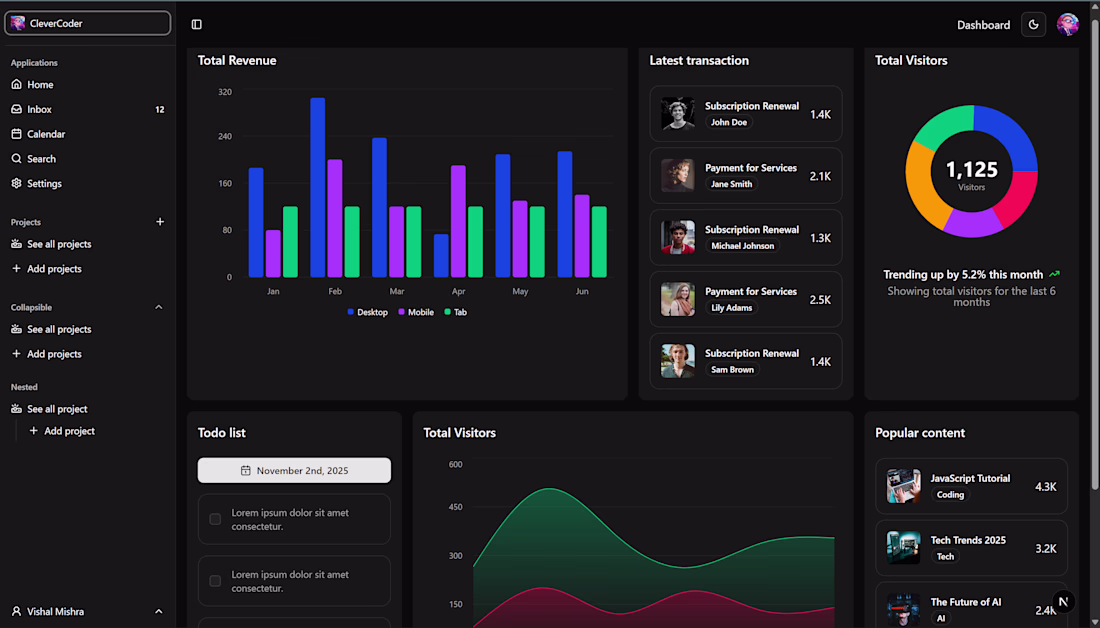The image size is (1100, 628).
Task: Click the Calendar icon in sidebar
Action: point(17,134)
